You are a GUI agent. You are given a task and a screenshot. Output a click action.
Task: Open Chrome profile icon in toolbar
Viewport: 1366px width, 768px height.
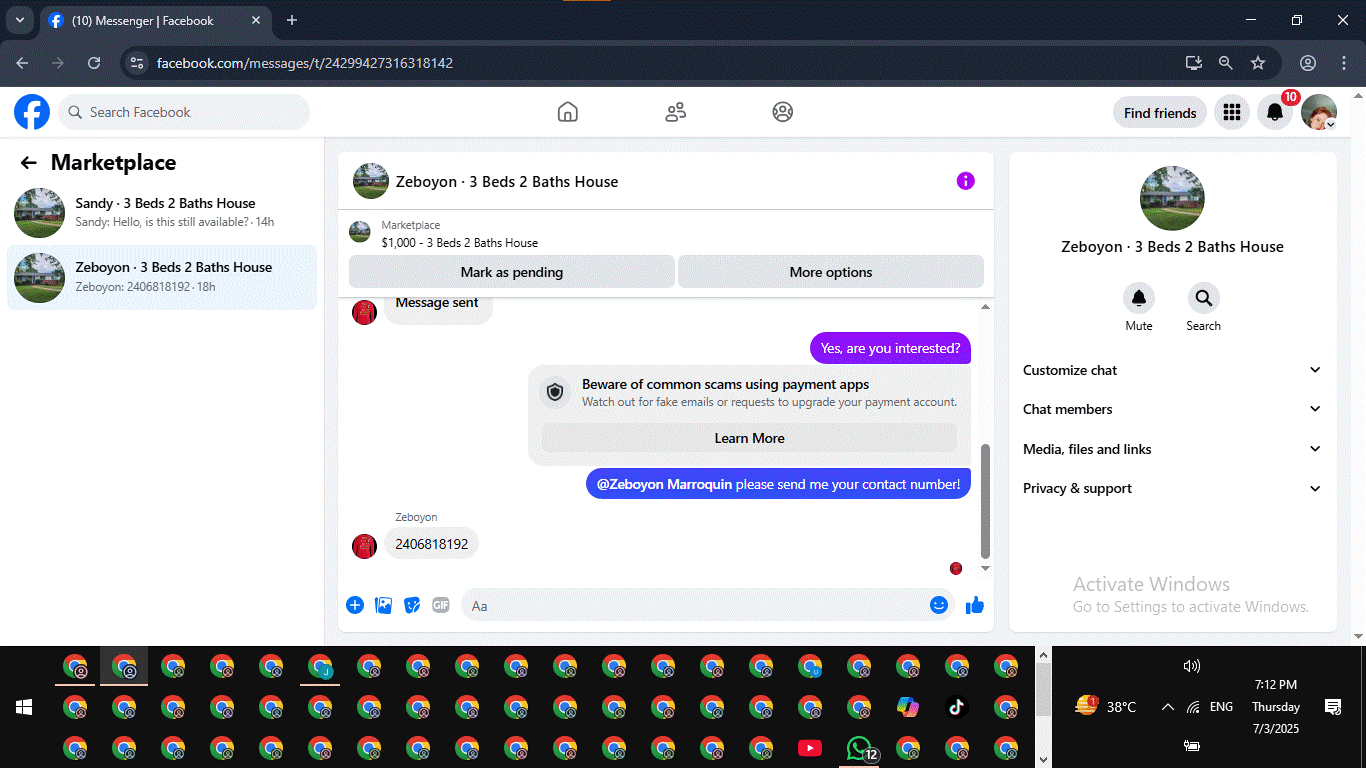(1308, 63)
